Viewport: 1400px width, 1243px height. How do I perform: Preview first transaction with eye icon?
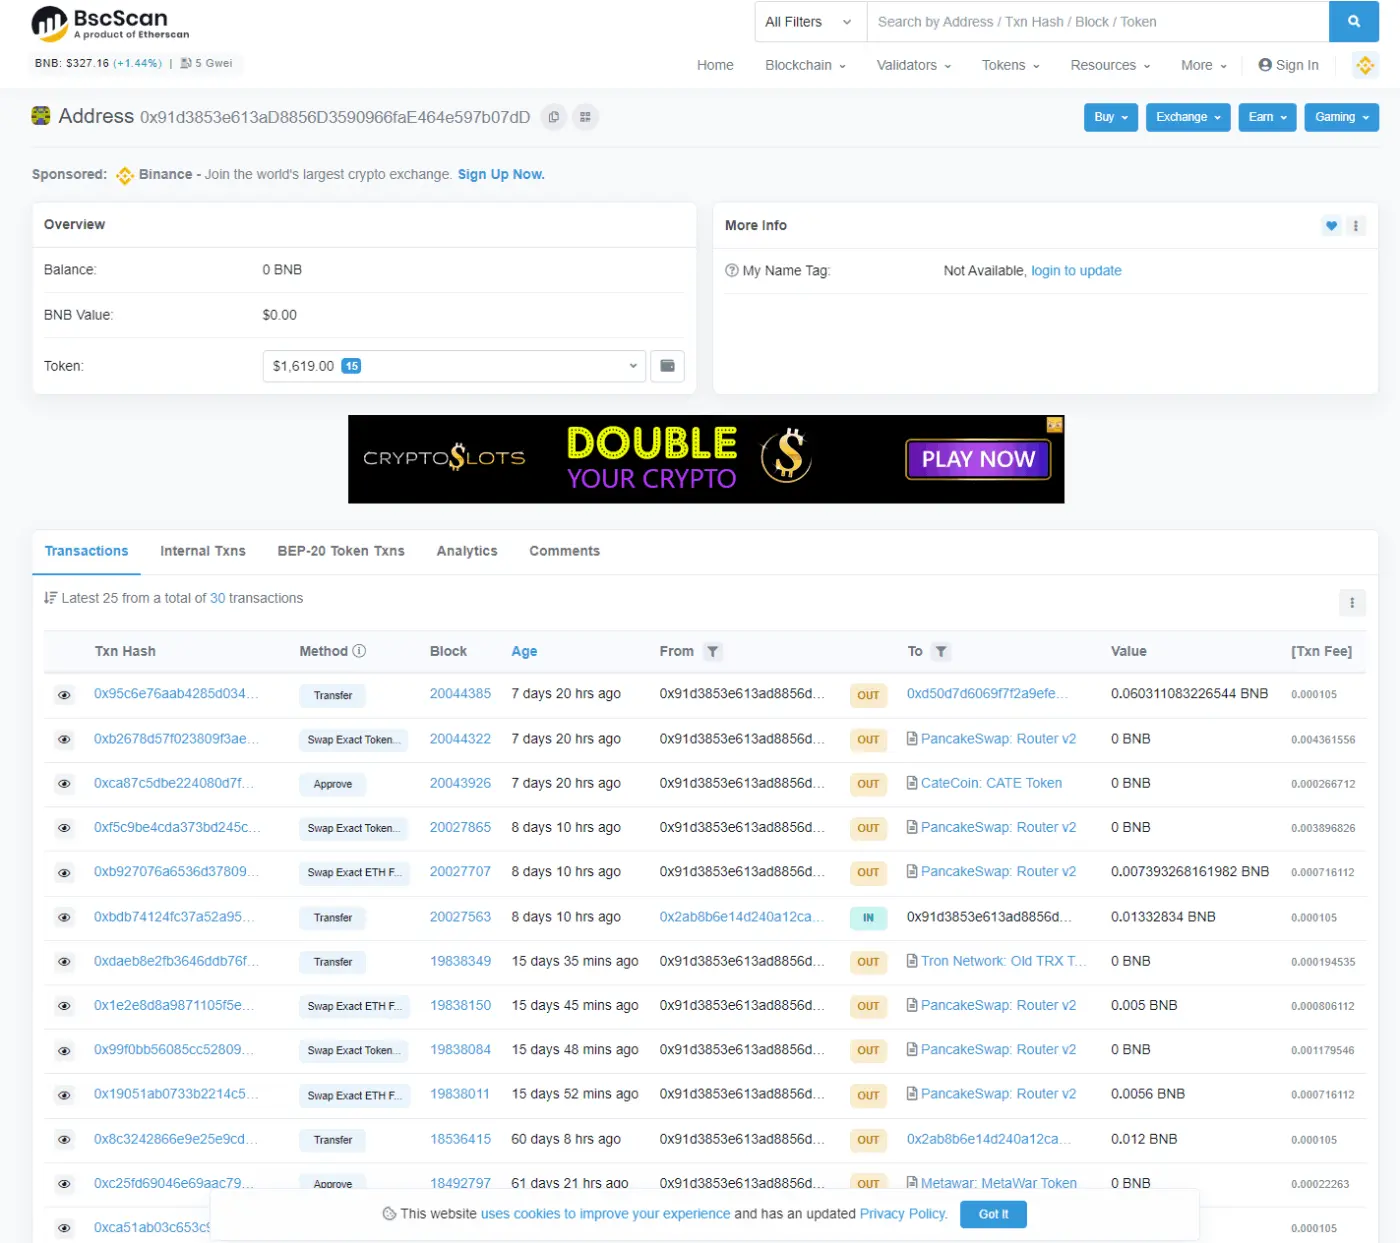64,695
